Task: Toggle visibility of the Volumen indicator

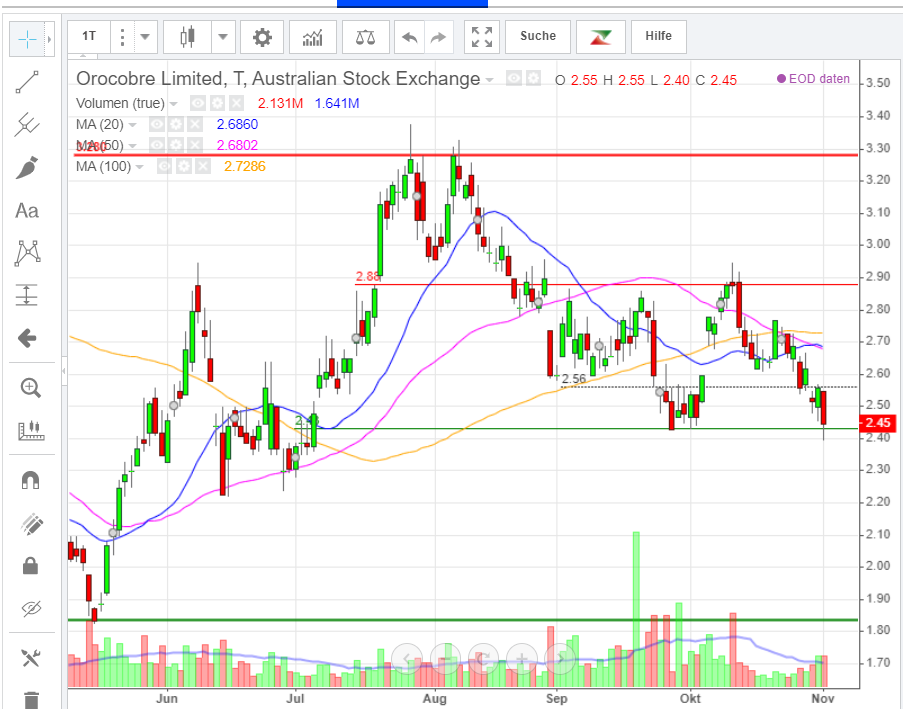Action: coord(198,102)
